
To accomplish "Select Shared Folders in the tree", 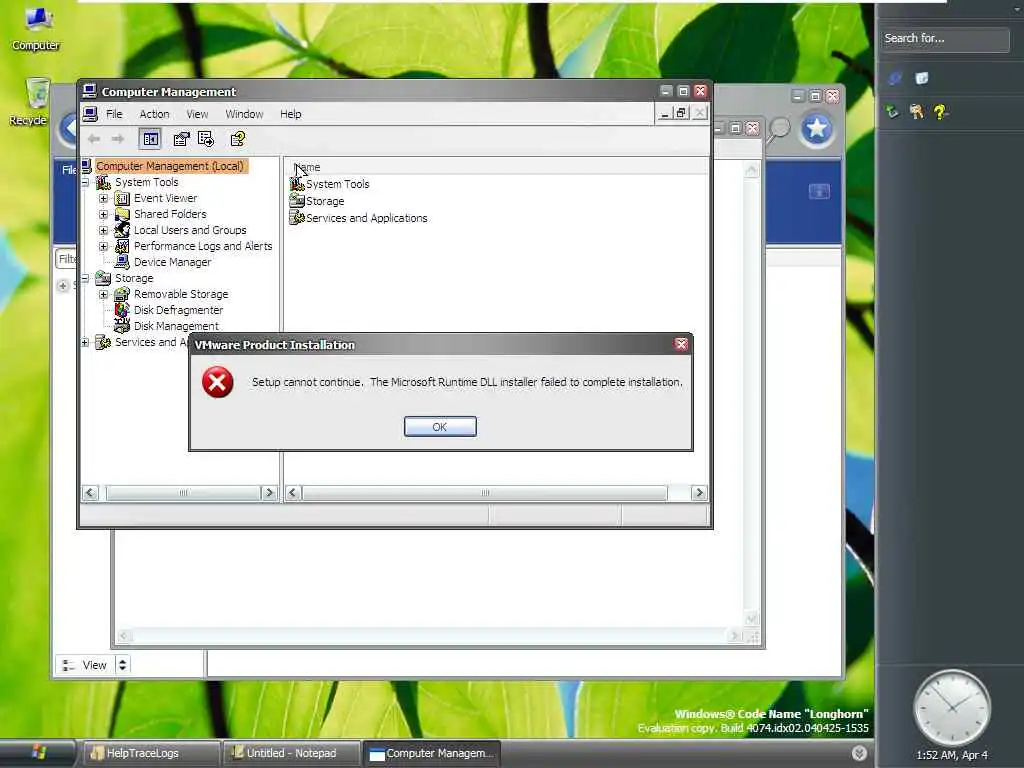I will pyautogui.click(x=170, y=214).
